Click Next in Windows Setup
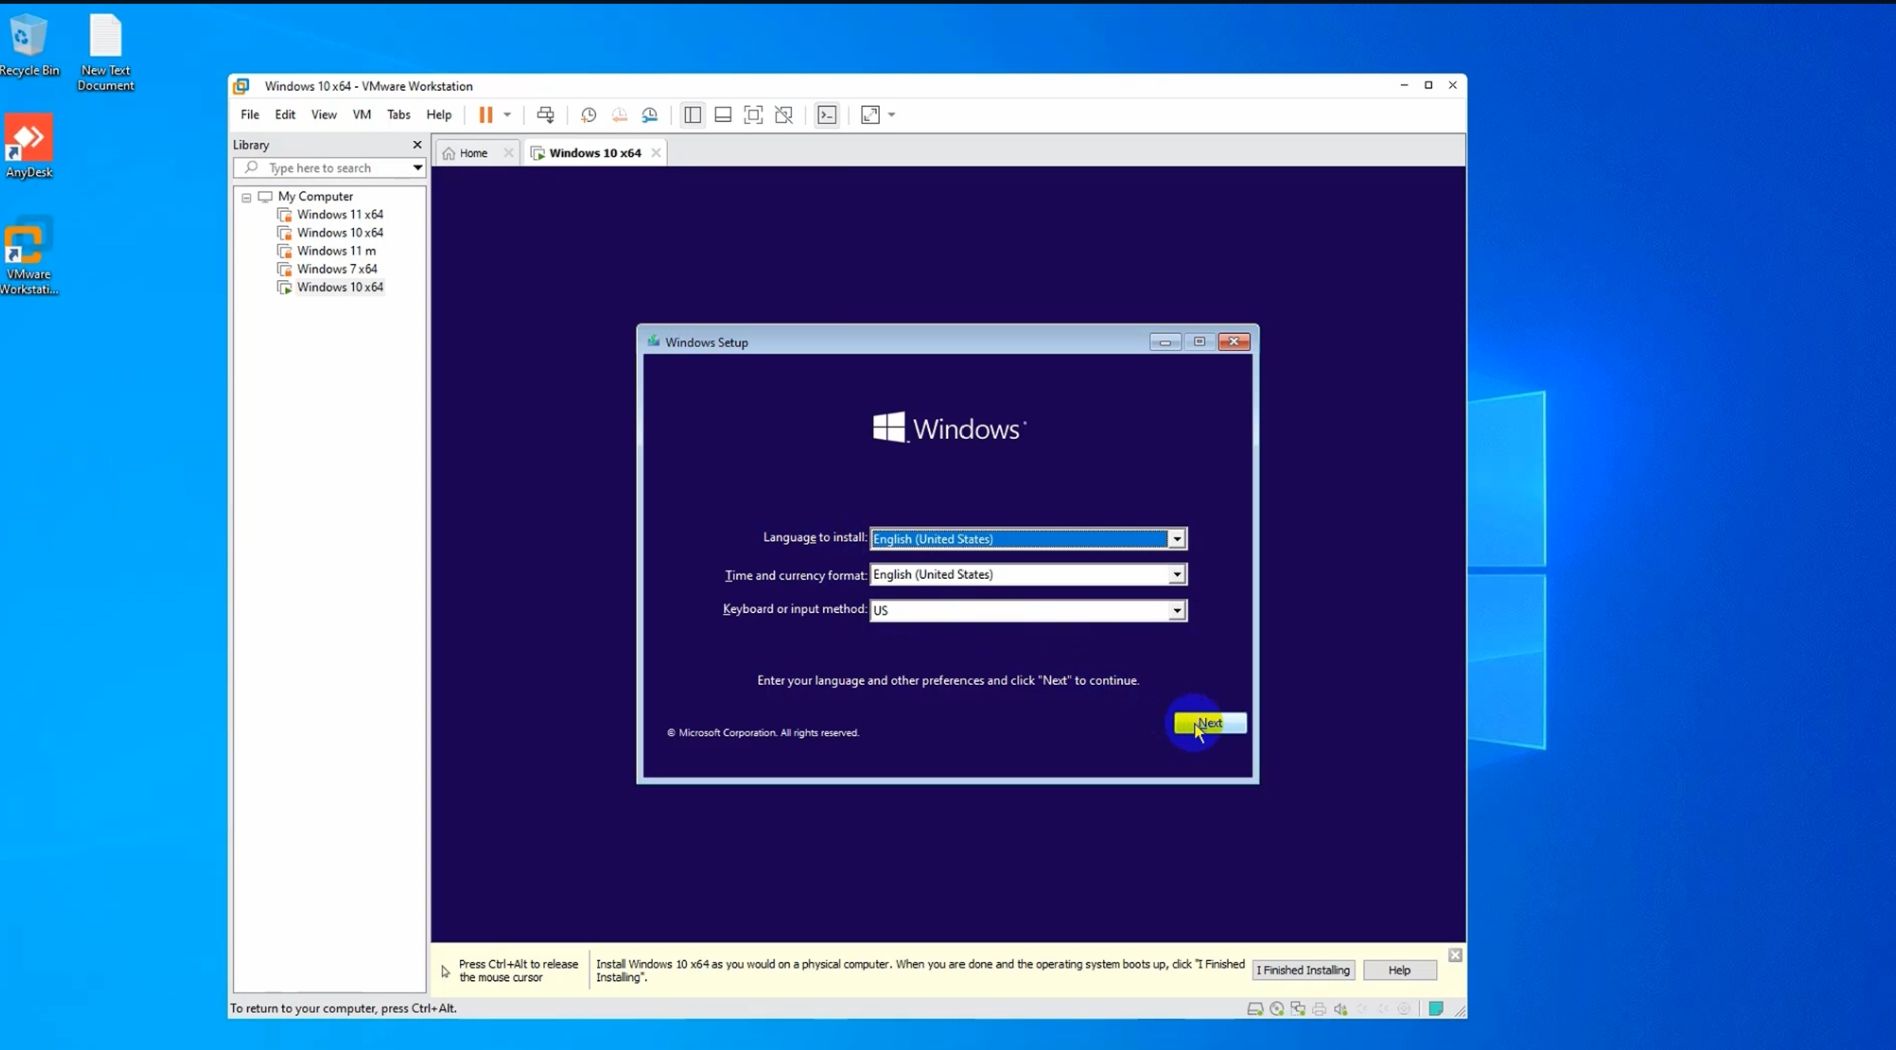Image resolution: width=1896 pixels, height=1050 pixels. tap(1210, 722)
